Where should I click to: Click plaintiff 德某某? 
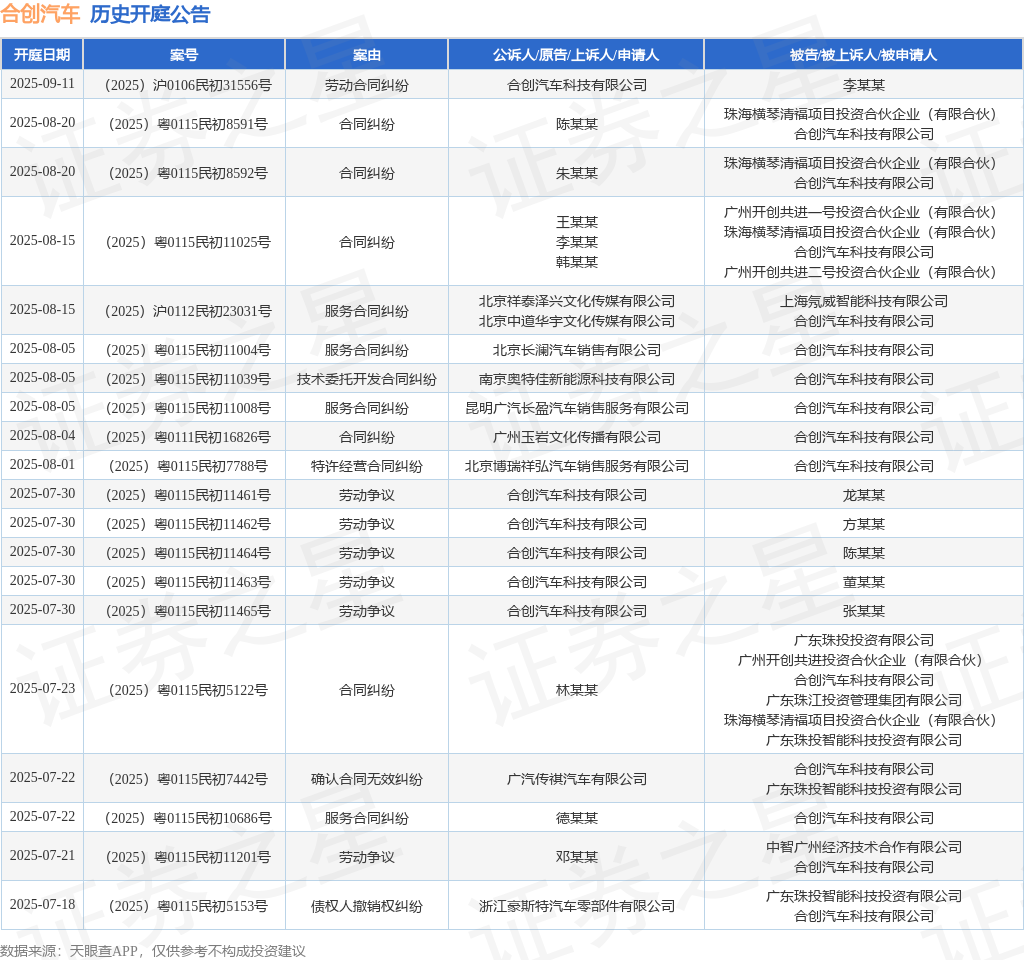(x=577, y=818)
